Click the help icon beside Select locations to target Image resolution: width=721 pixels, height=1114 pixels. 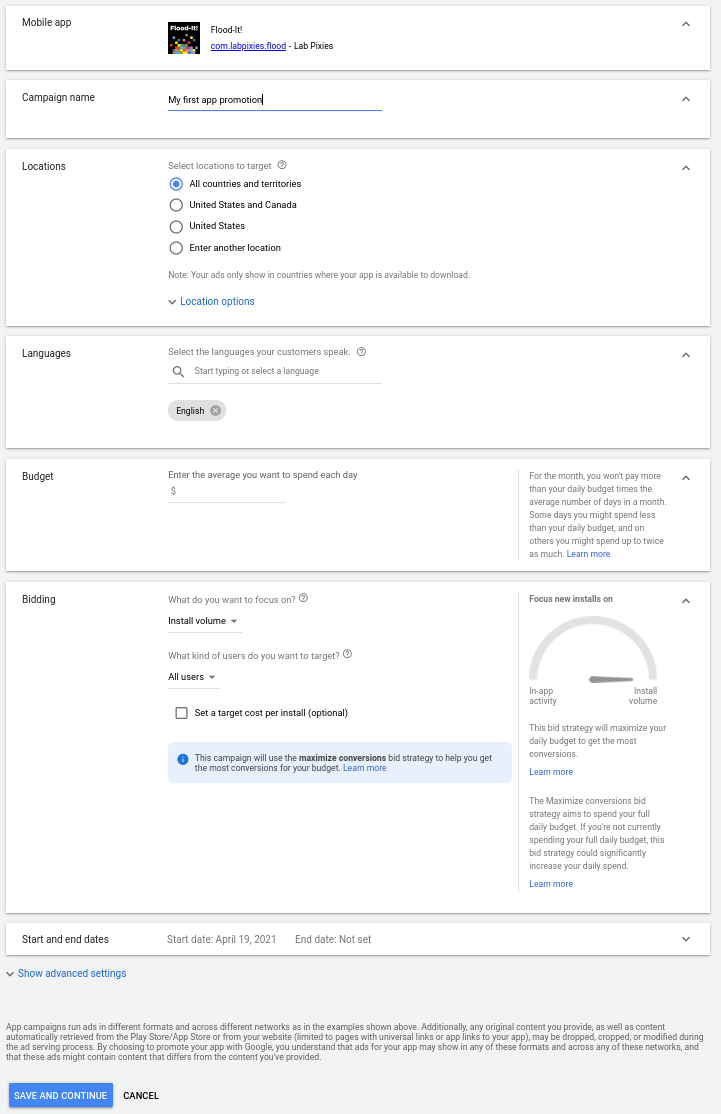point(282,165)
